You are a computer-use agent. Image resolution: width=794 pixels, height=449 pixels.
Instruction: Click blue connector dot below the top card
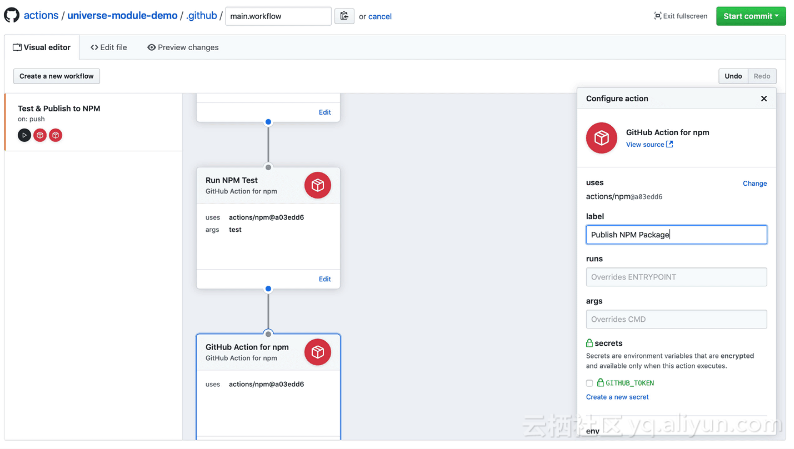268,122
